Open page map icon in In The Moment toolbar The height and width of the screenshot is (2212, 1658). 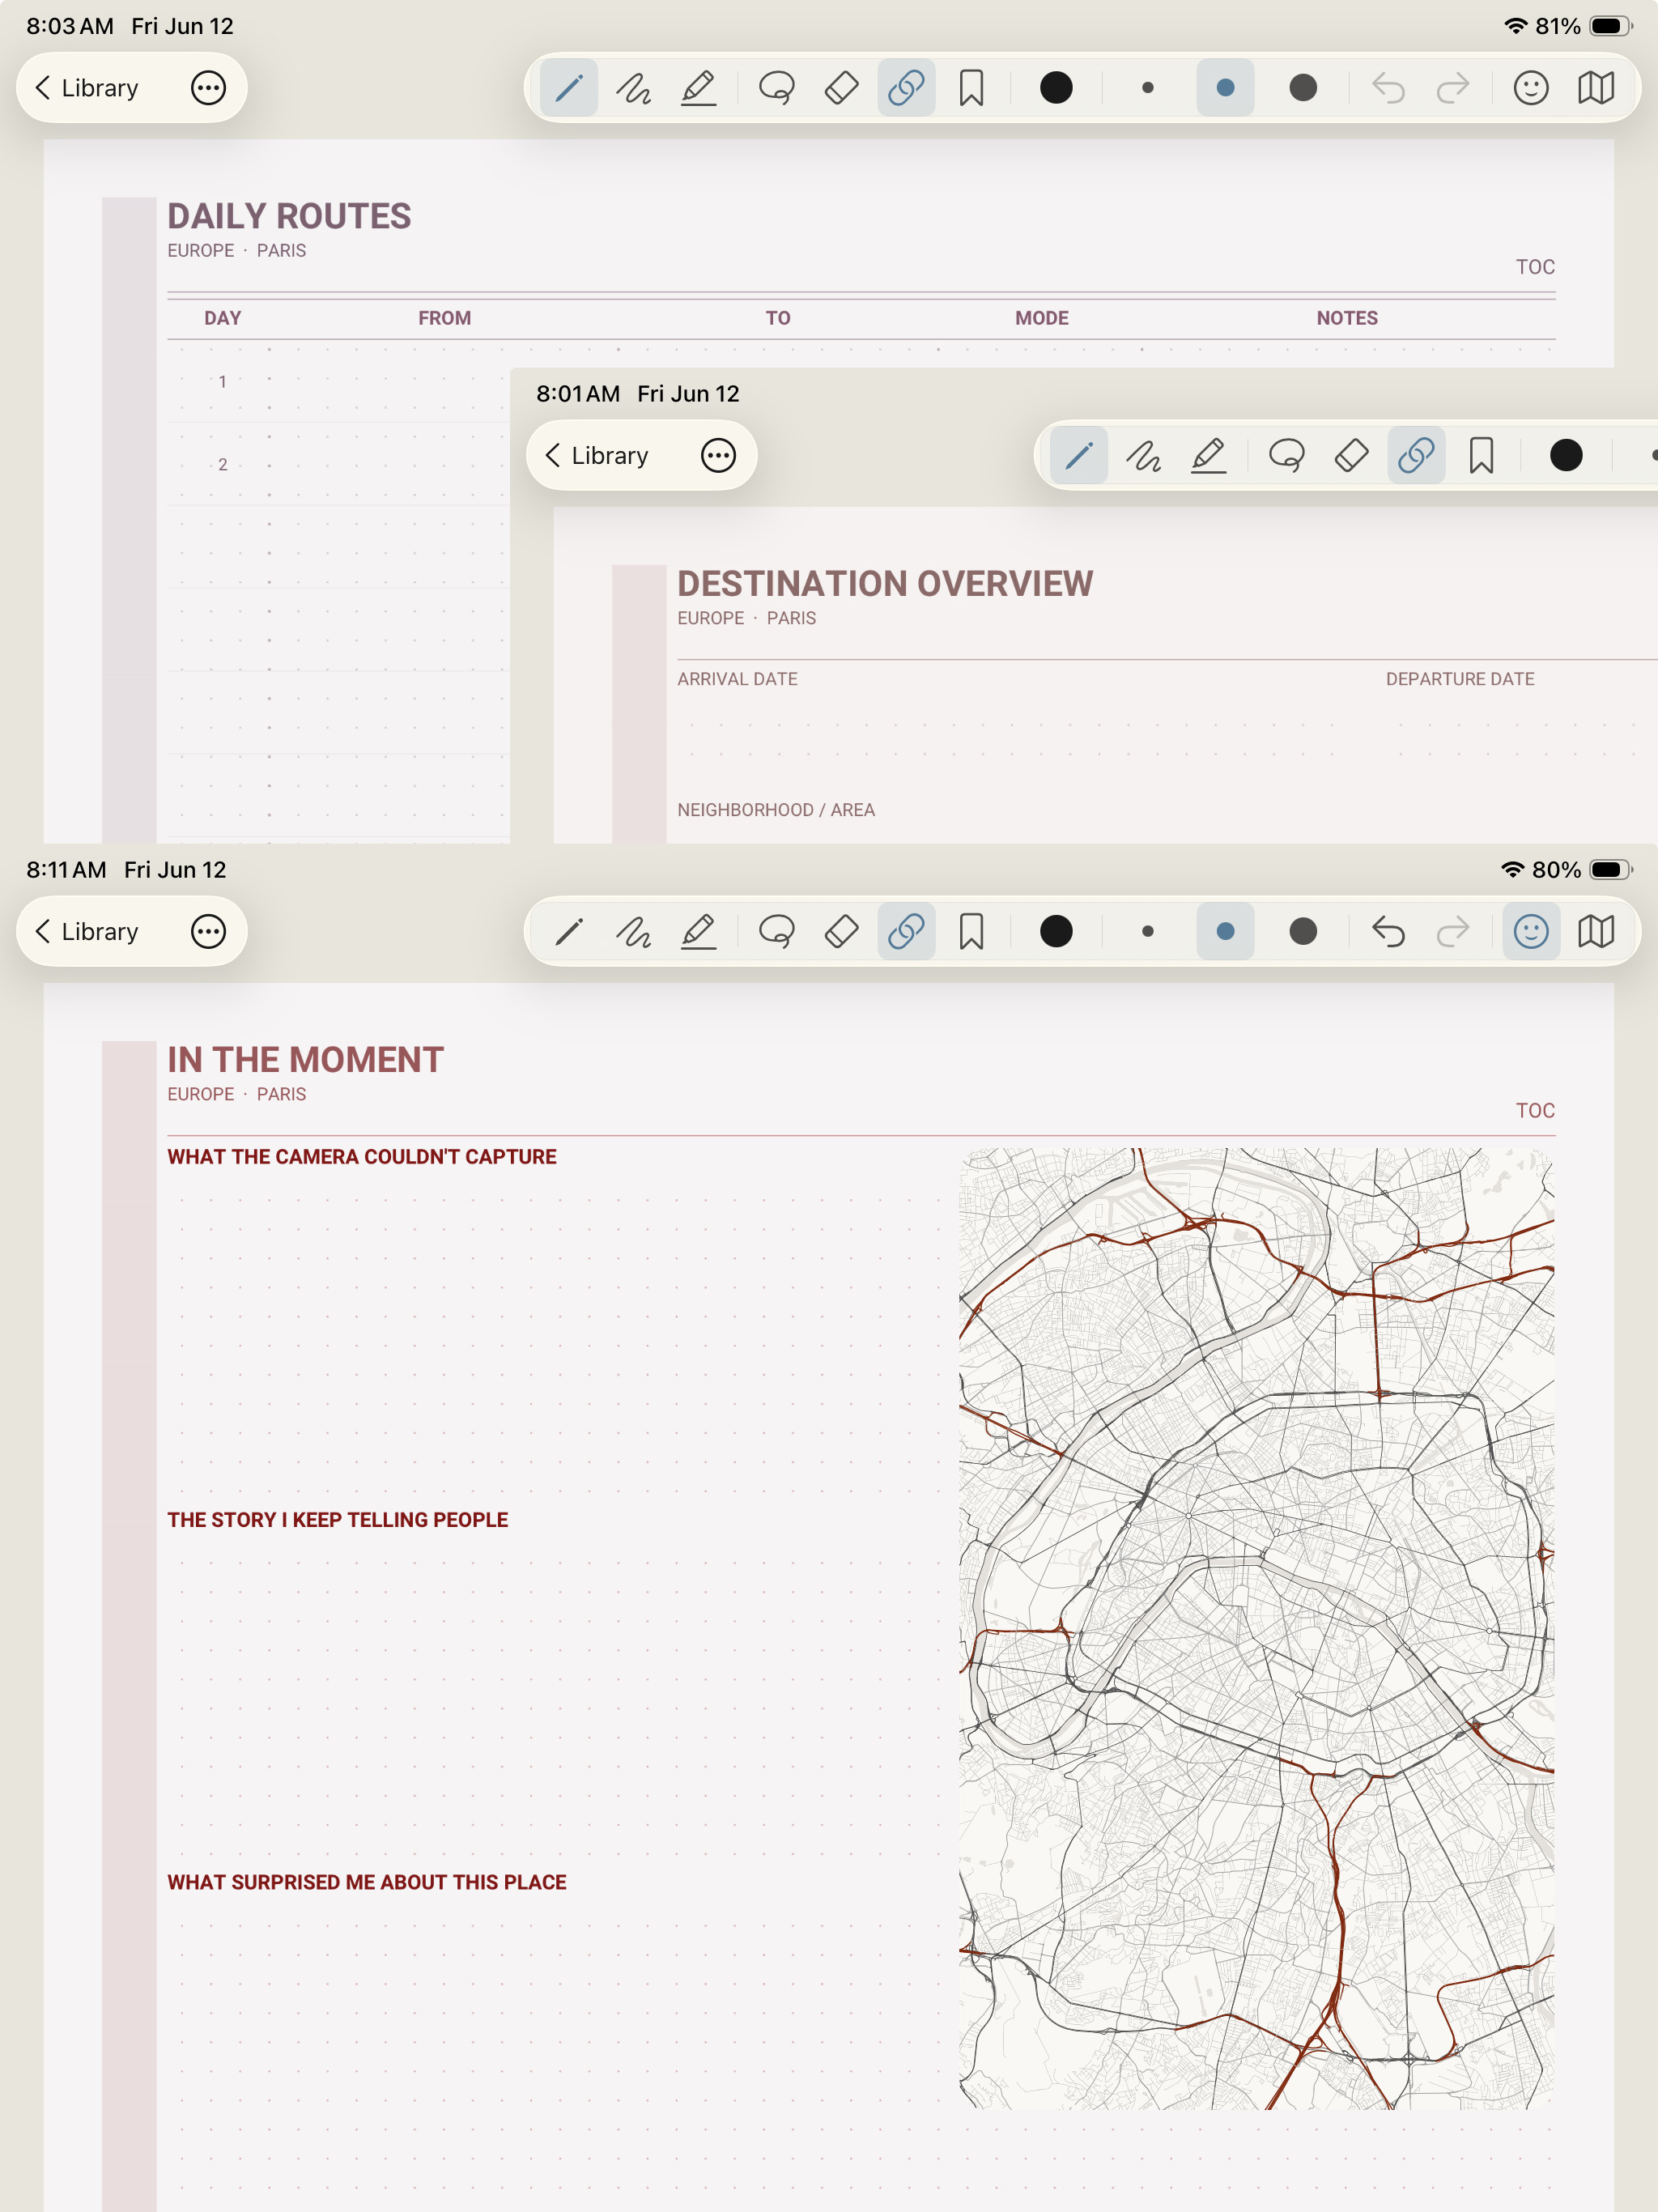click(1596, 932)
